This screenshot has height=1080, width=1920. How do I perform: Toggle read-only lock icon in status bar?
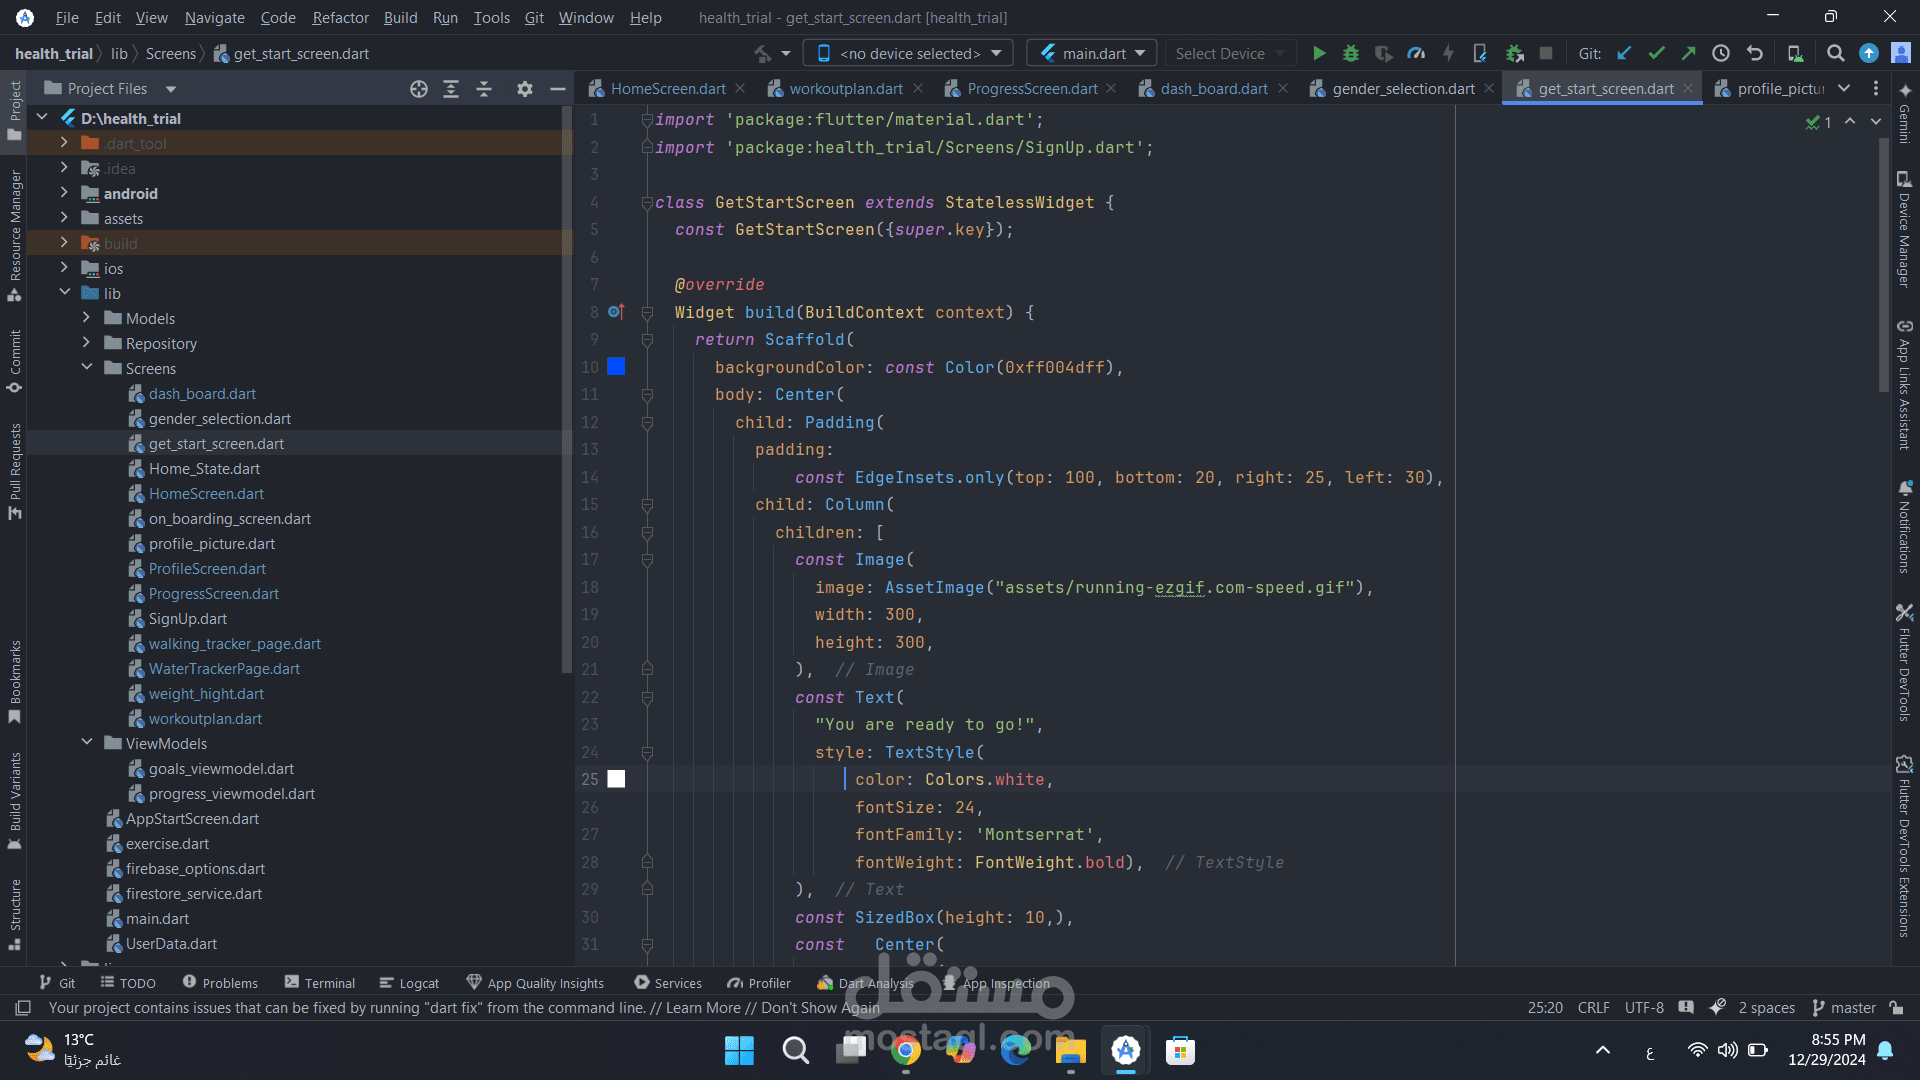[x=1896, y=1008]
